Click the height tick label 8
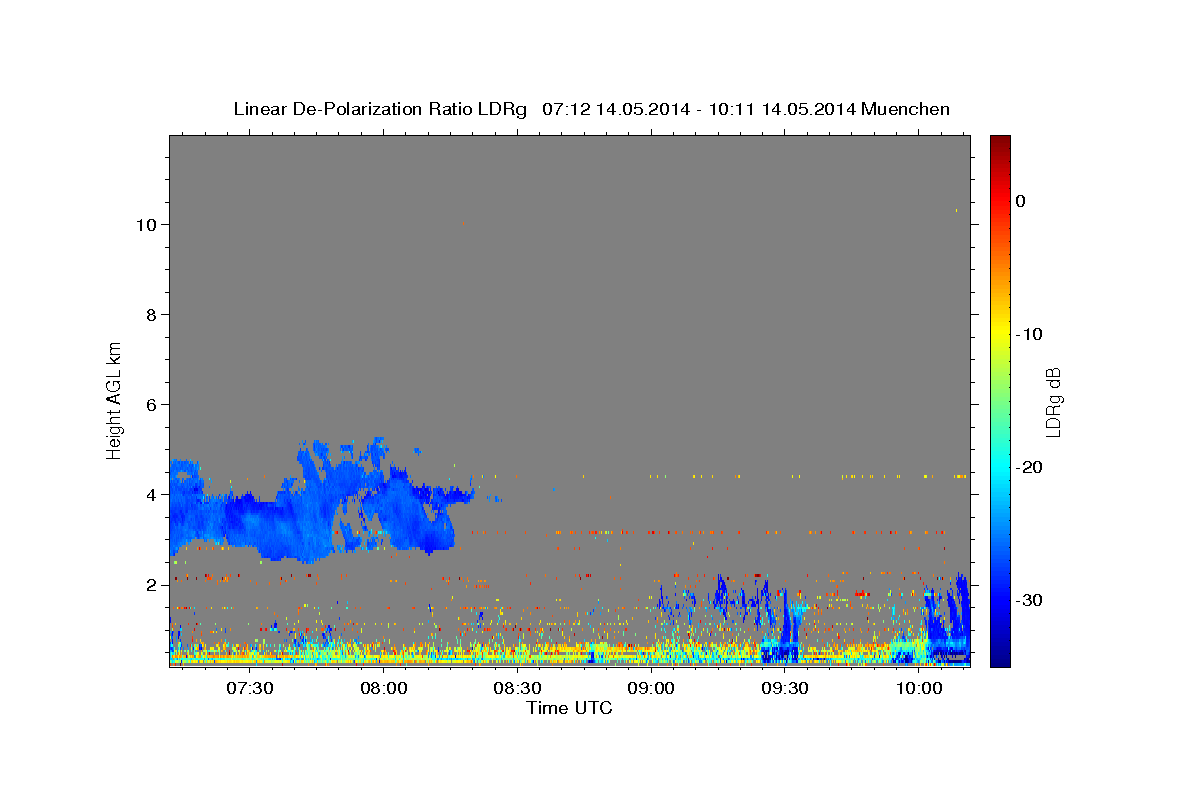The image size is (1200, 800). tap(151, 315)
